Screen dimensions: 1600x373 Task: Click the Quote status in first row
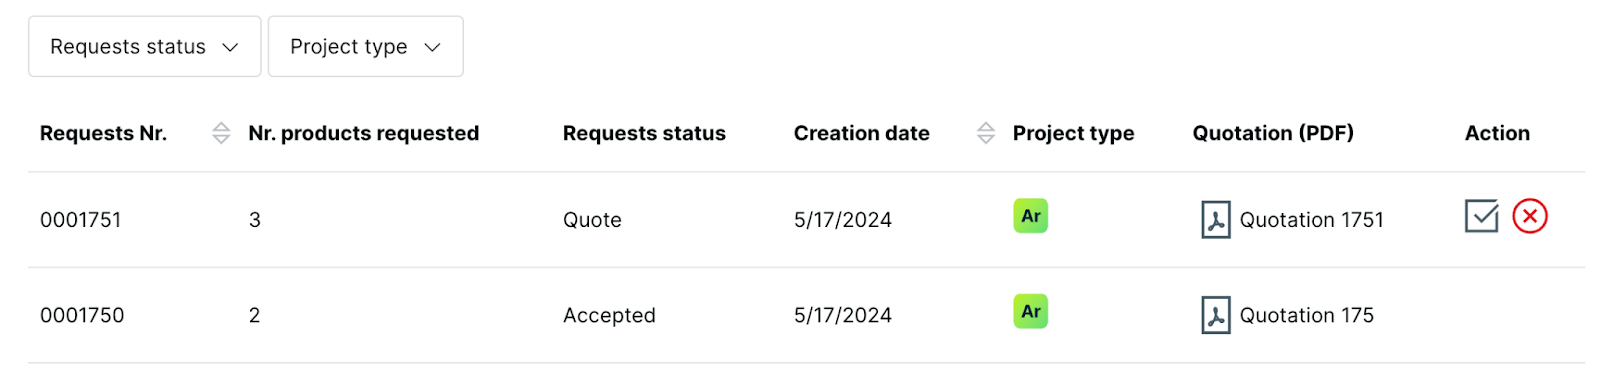[592, 220]
